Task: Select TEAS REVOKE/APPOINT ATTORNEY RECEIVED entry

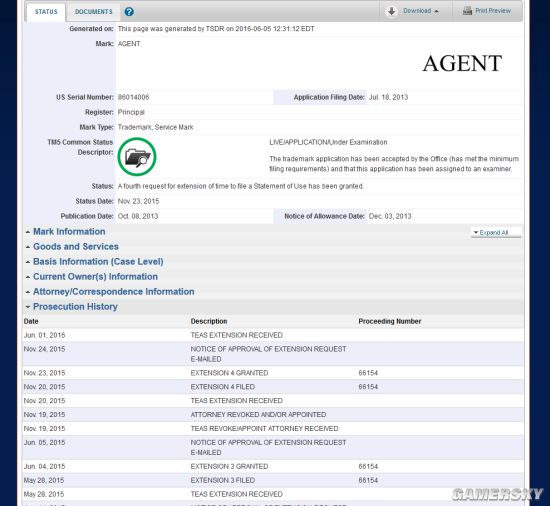Action: 264,429
